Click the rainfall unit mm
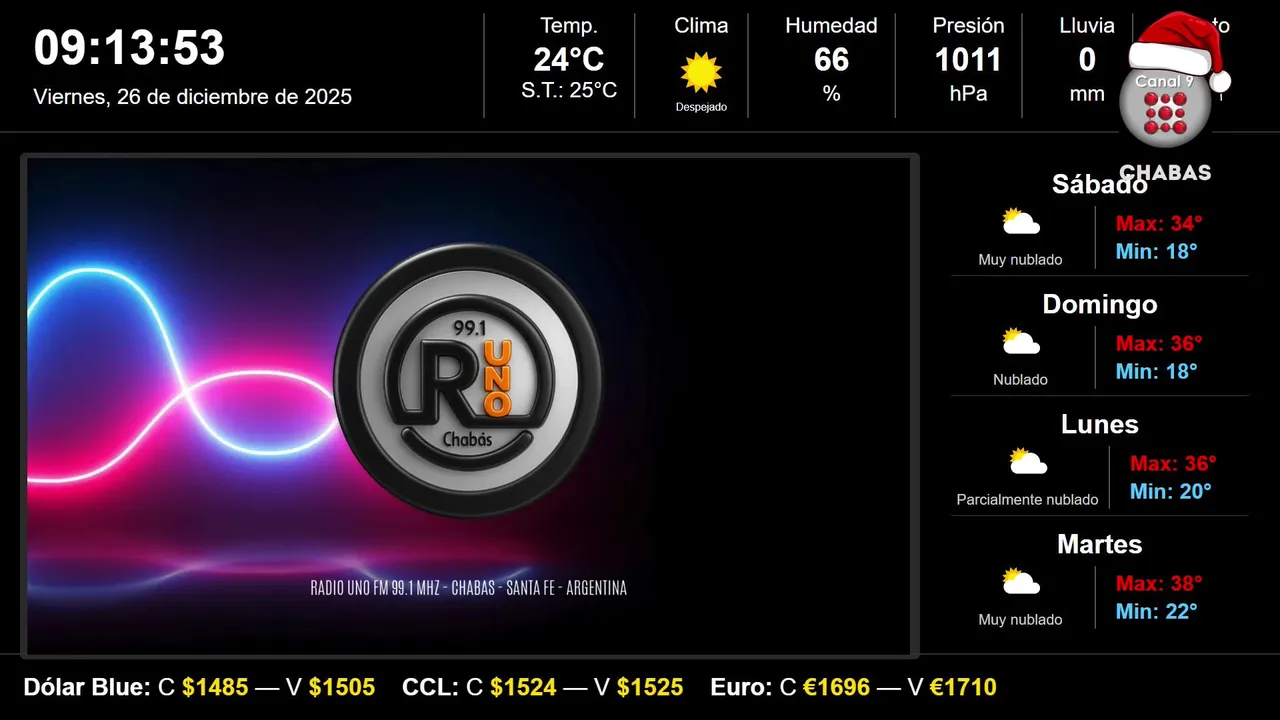This screenshot has height=720, width=1280. coord(1087,94)
